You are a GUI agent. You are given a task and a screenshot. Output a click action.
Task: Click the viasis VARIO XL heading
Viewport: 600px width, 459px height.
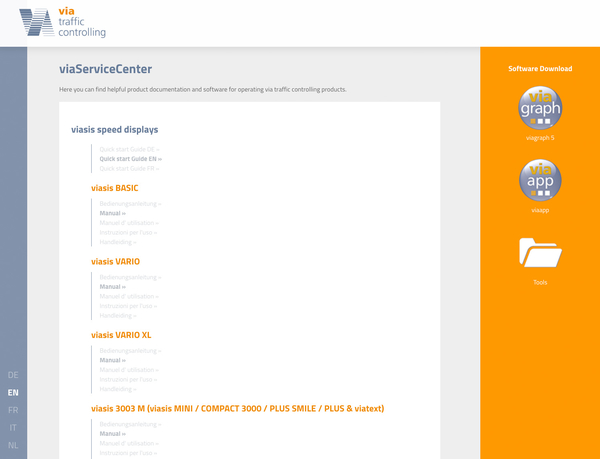coord(121,335)
